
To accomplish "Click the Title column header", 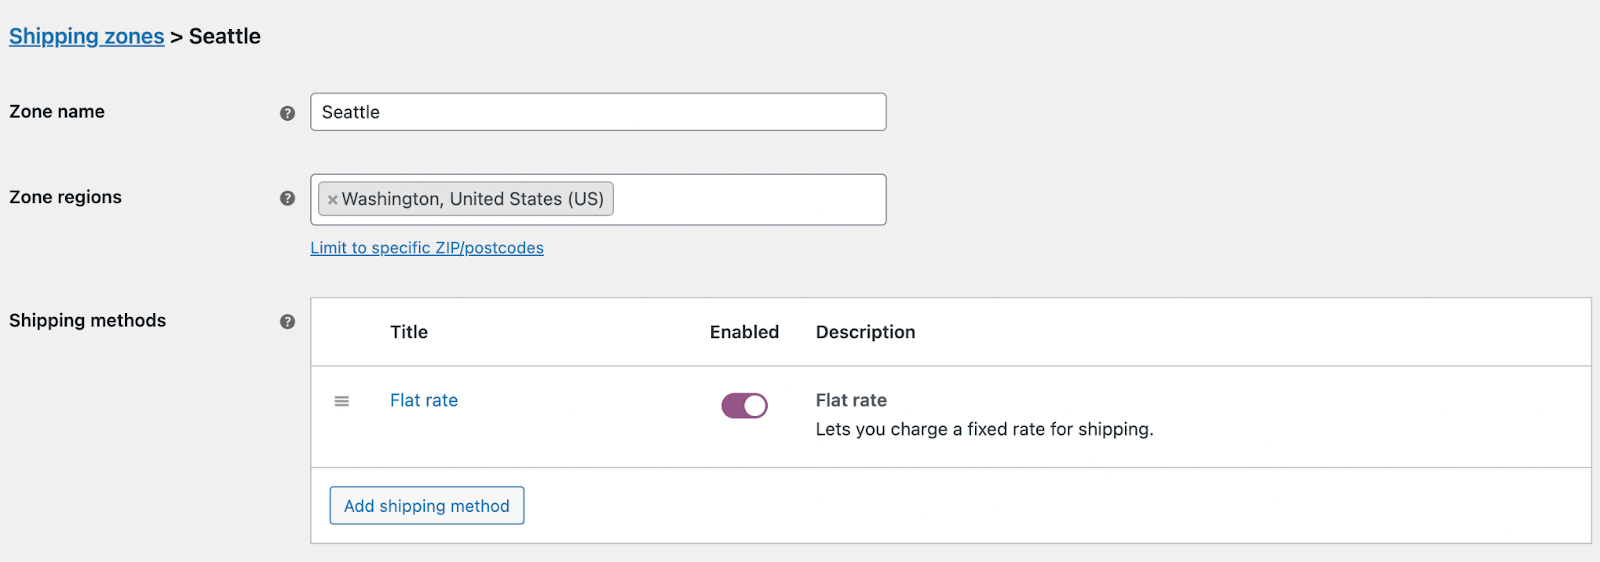I will 408,332.
